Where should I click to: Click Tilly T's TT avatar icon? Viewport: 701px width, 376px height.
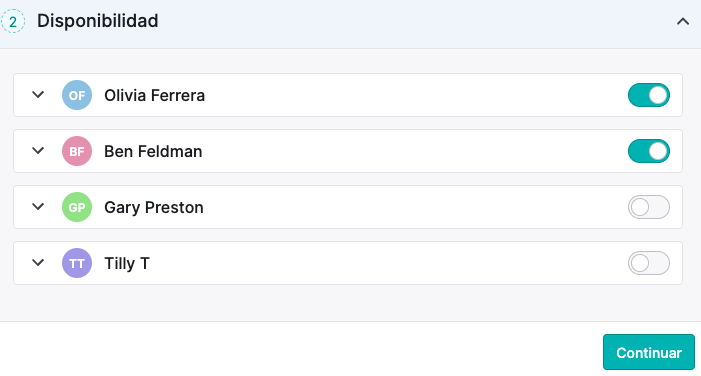point(77,263)
